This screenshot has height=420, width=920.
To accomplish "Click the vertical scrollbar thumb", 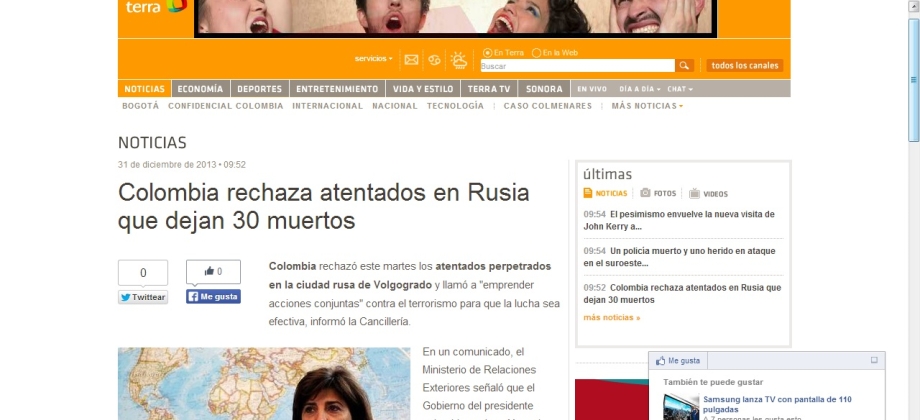I will 914,79.
